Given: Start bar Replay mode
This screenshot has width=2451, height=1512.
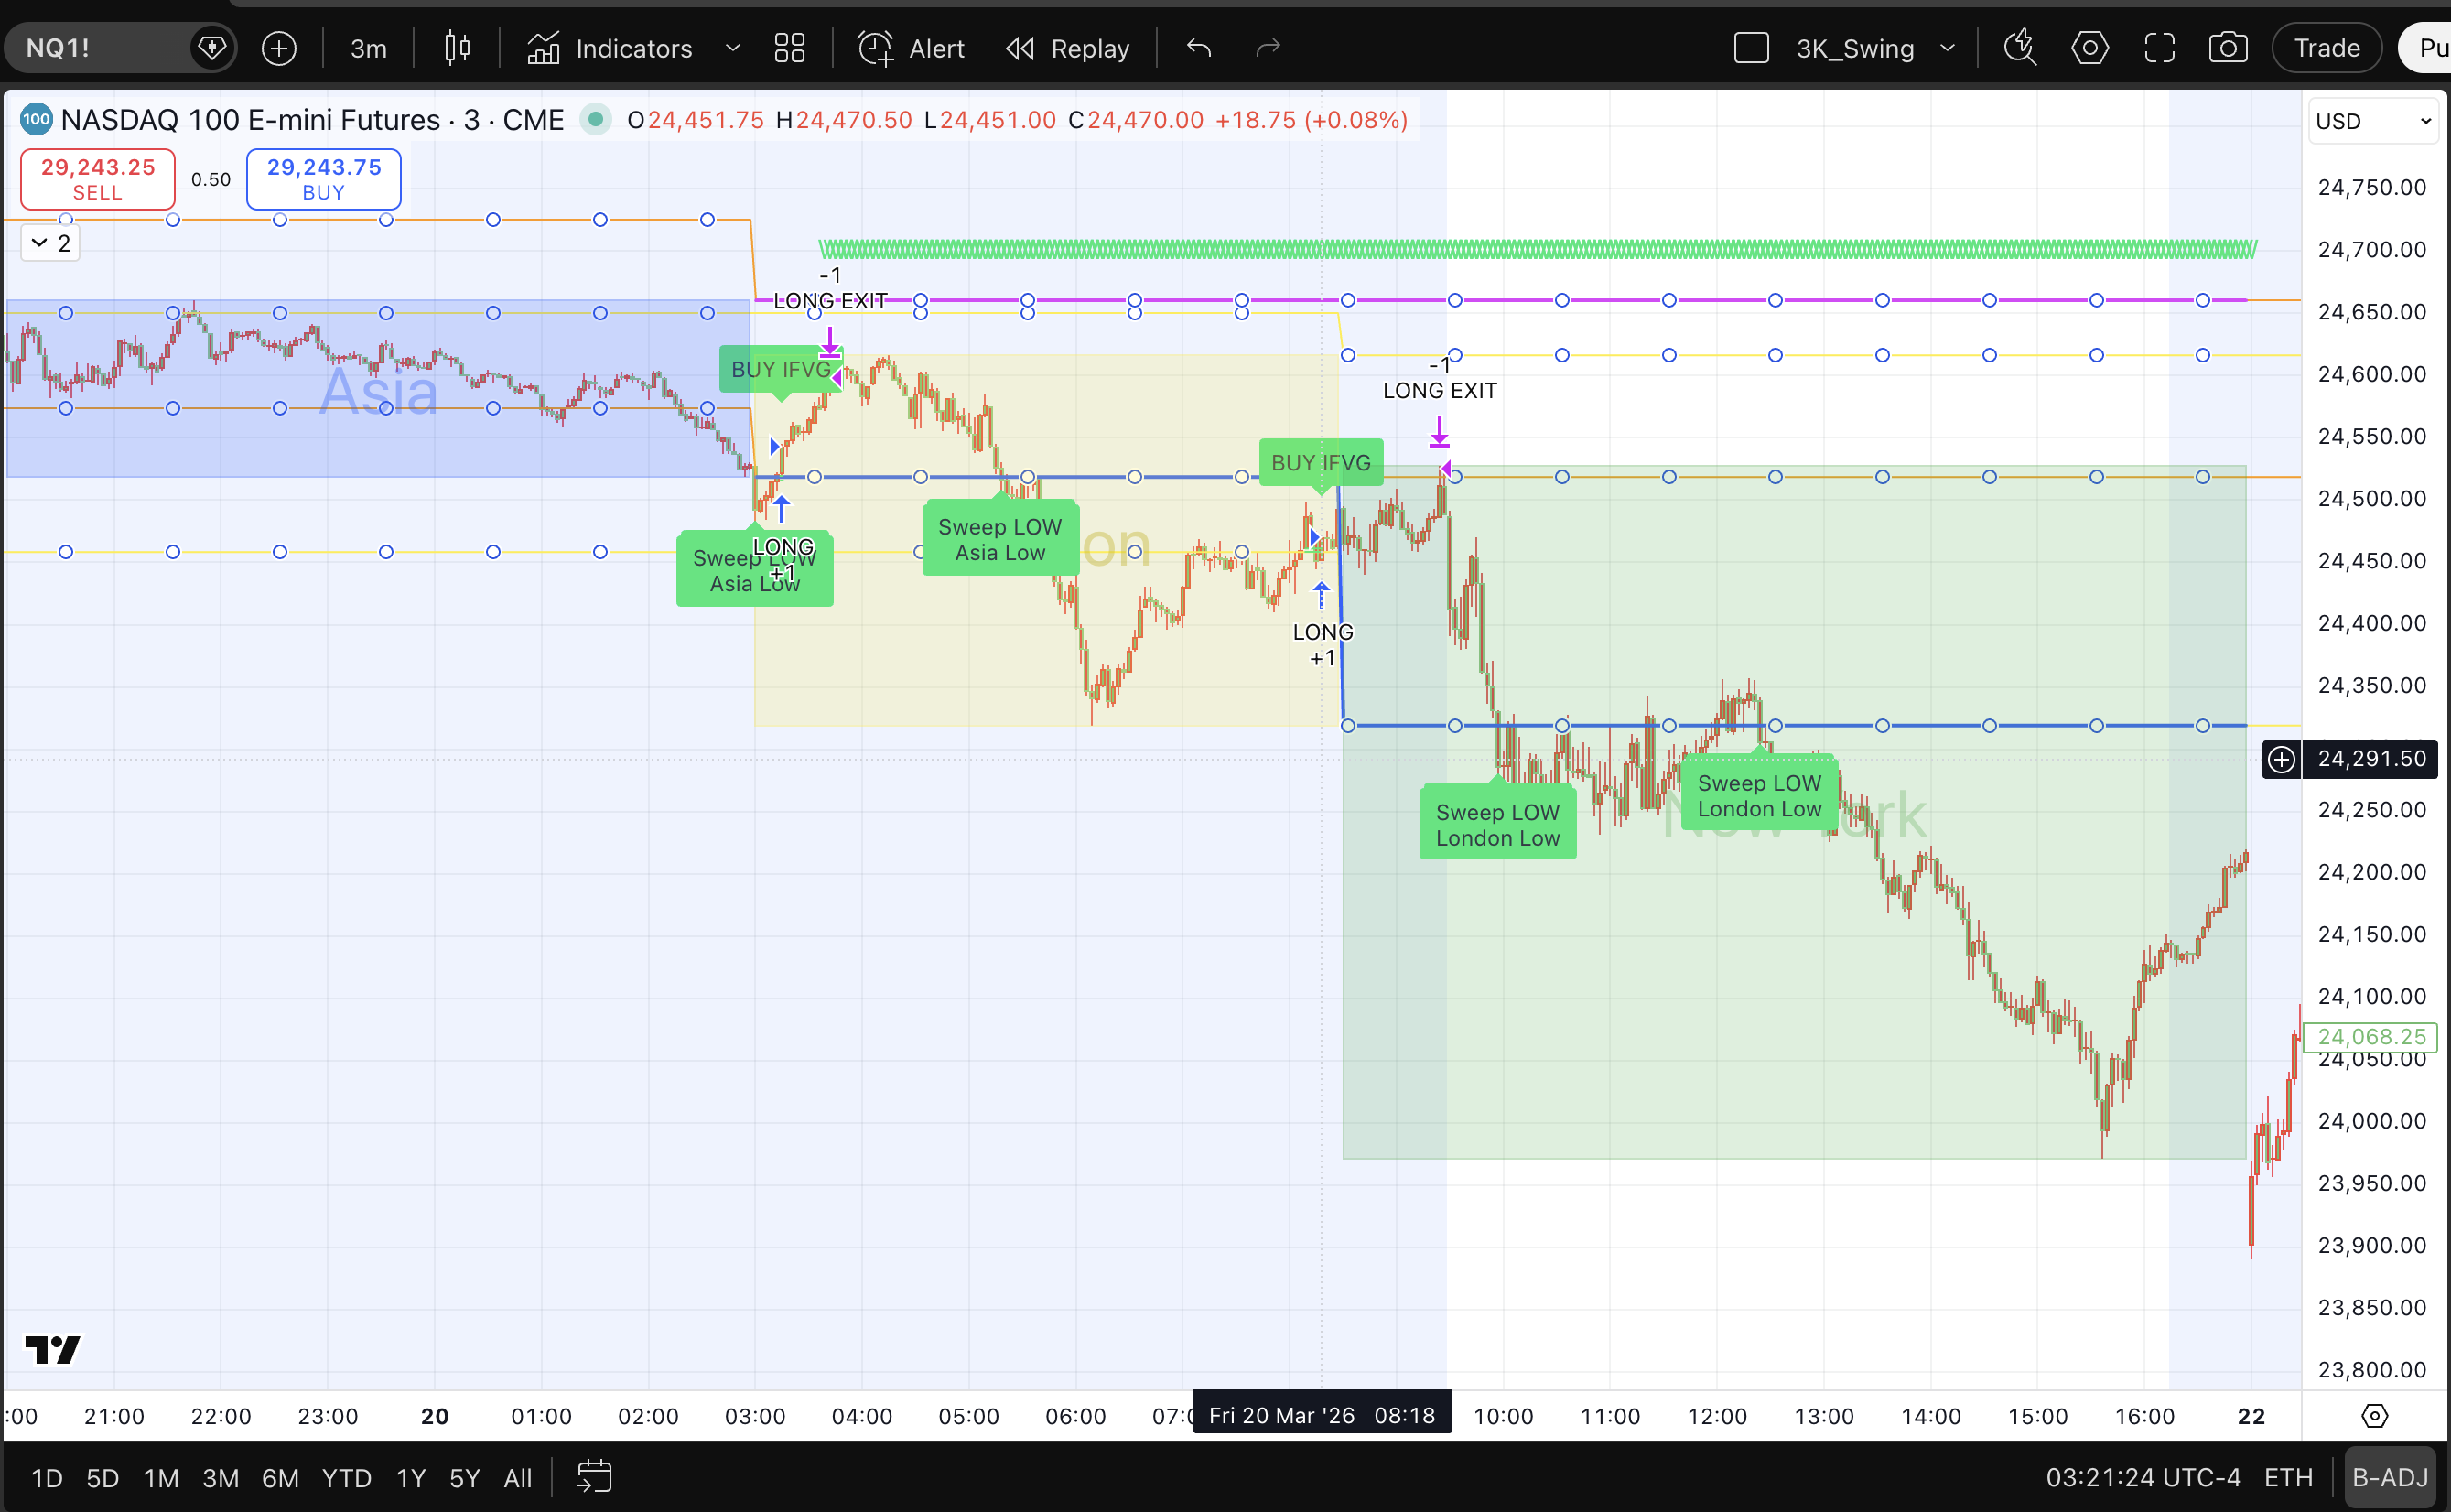Looking at the screenshot, I should click(x=1067, y=48).
